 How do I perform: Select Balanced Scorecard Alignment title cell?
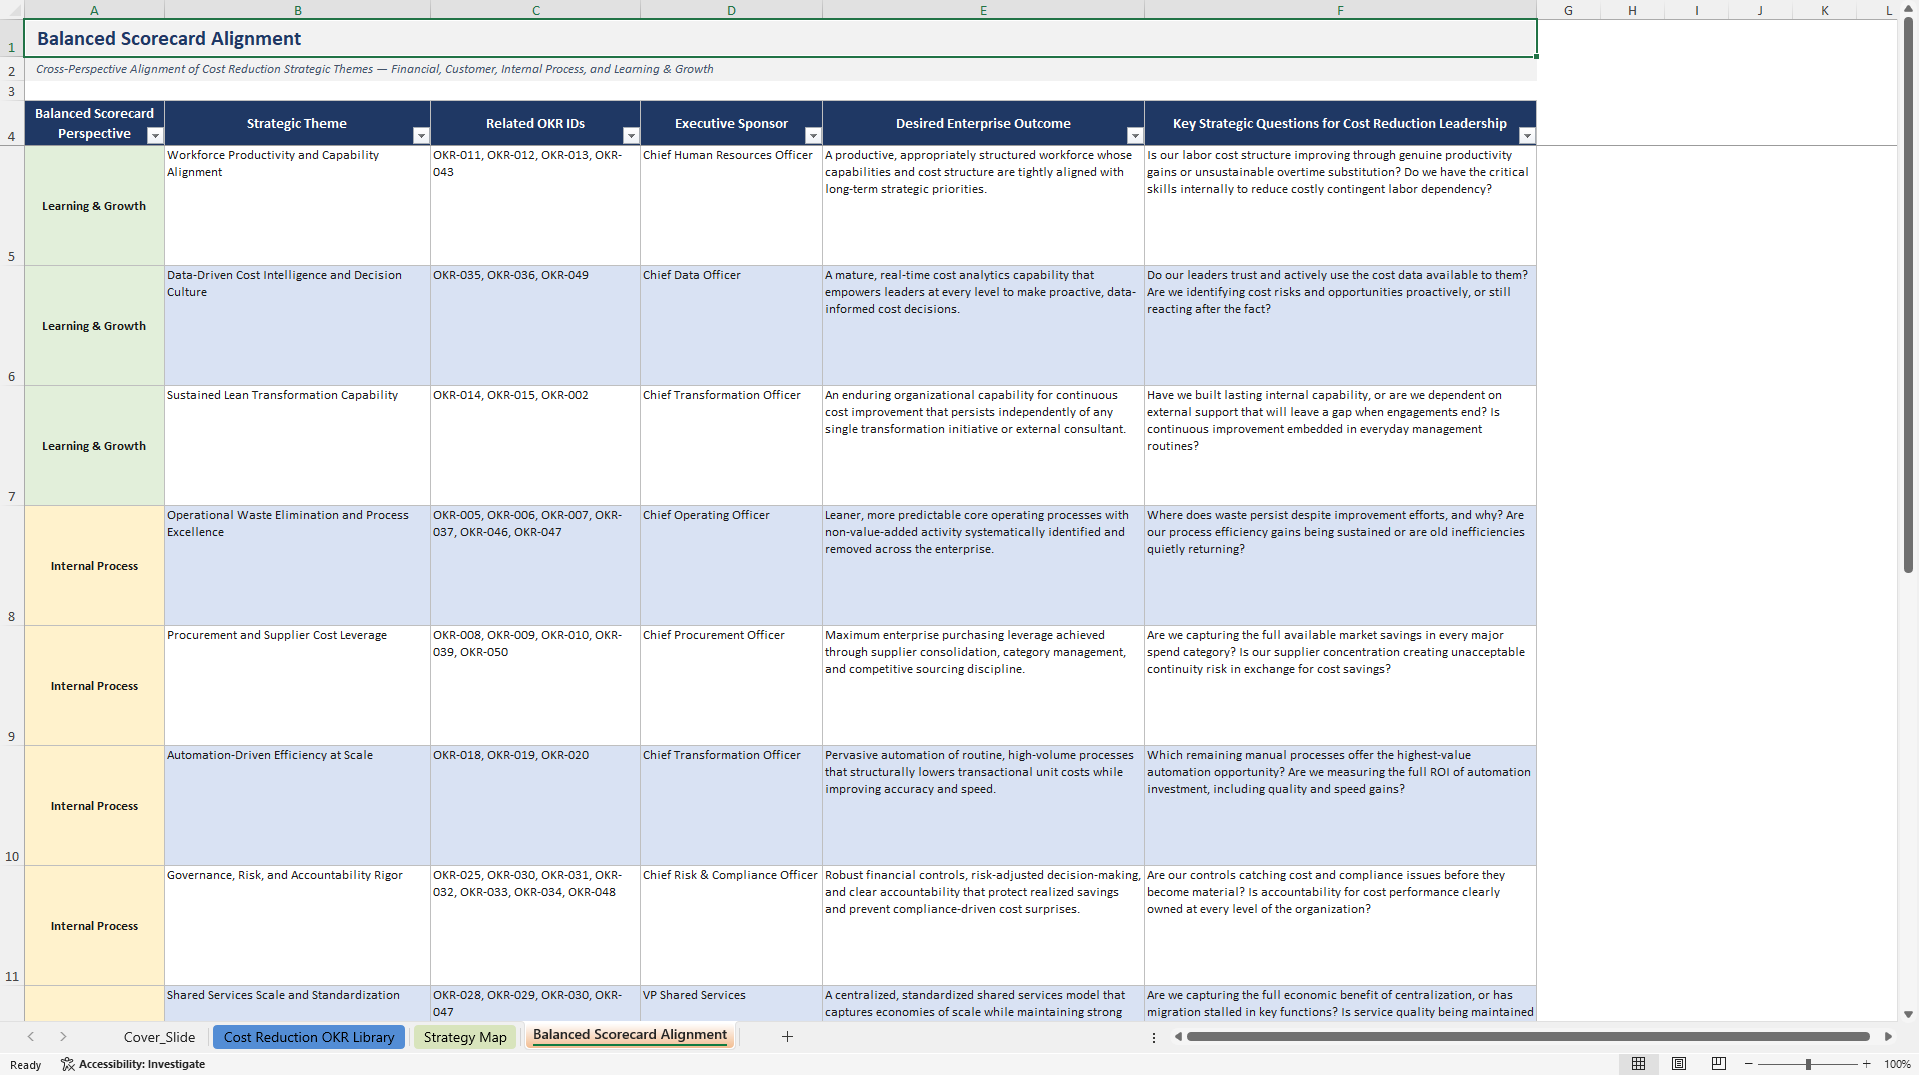click(x=780, y=38)
